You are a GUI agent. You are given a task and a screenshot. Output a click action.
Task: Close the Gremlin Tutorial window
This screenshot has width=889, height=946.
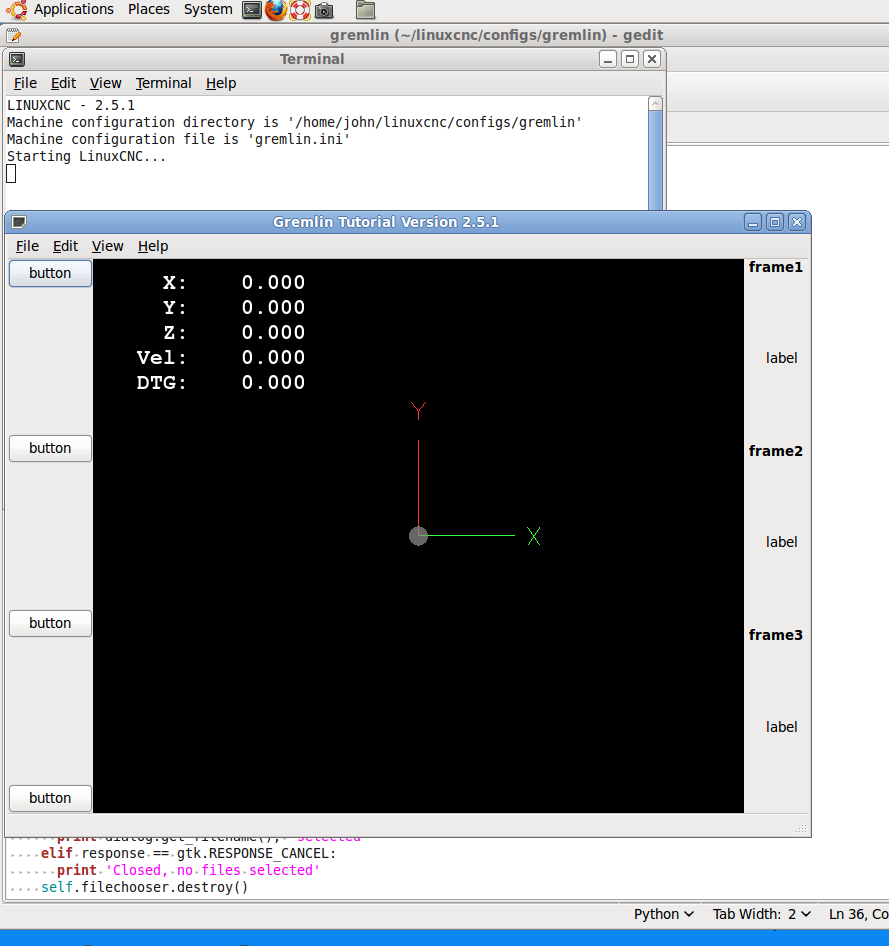797,222
